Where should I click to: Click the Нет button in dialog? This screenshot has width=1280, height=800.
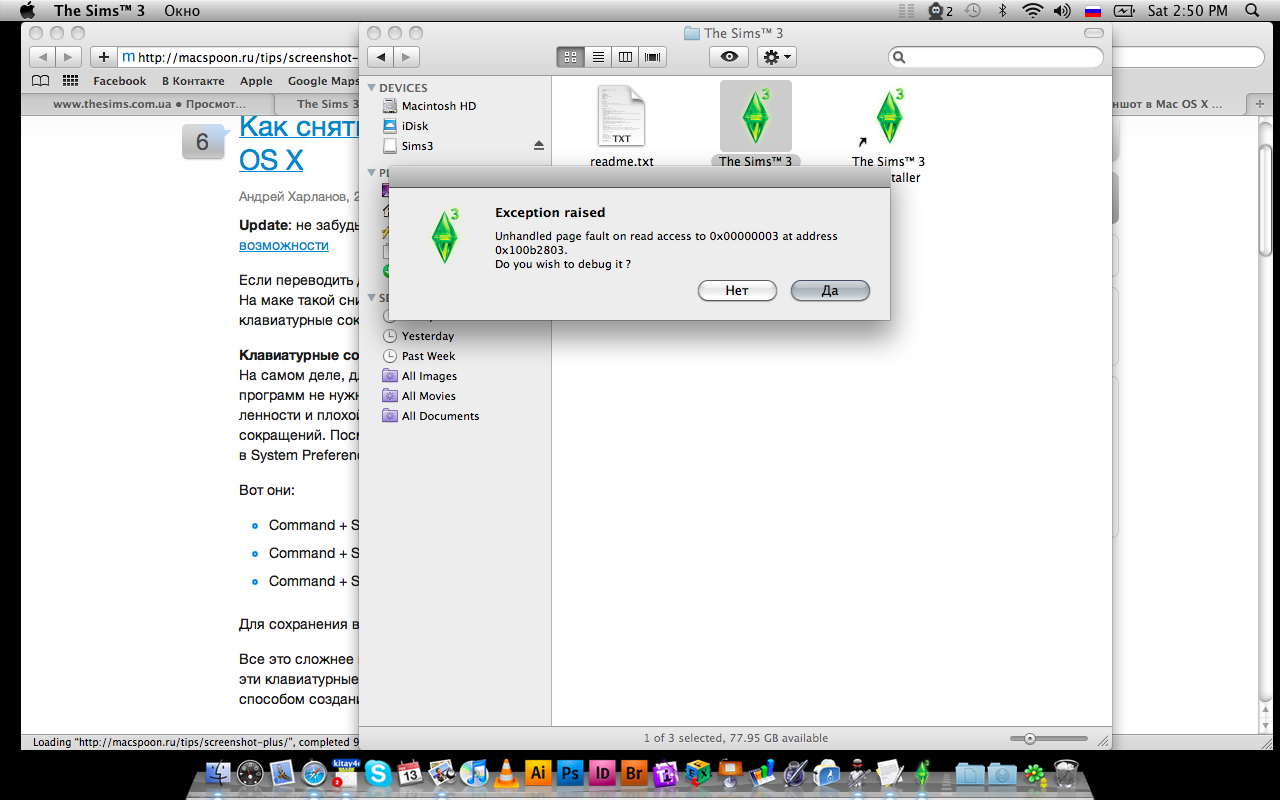tap(737, 291)
